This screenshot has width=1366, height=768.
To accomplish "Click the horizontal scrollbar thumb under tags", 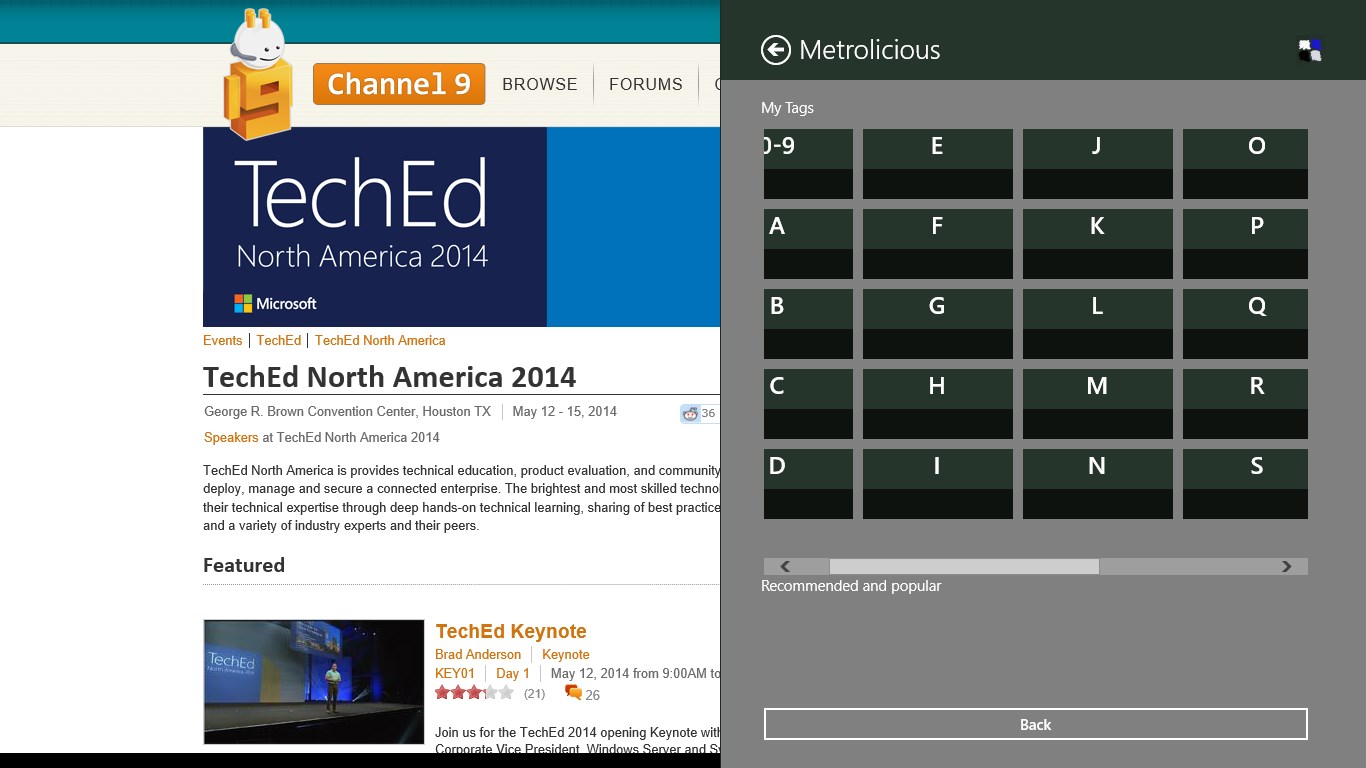I will 964,566.
